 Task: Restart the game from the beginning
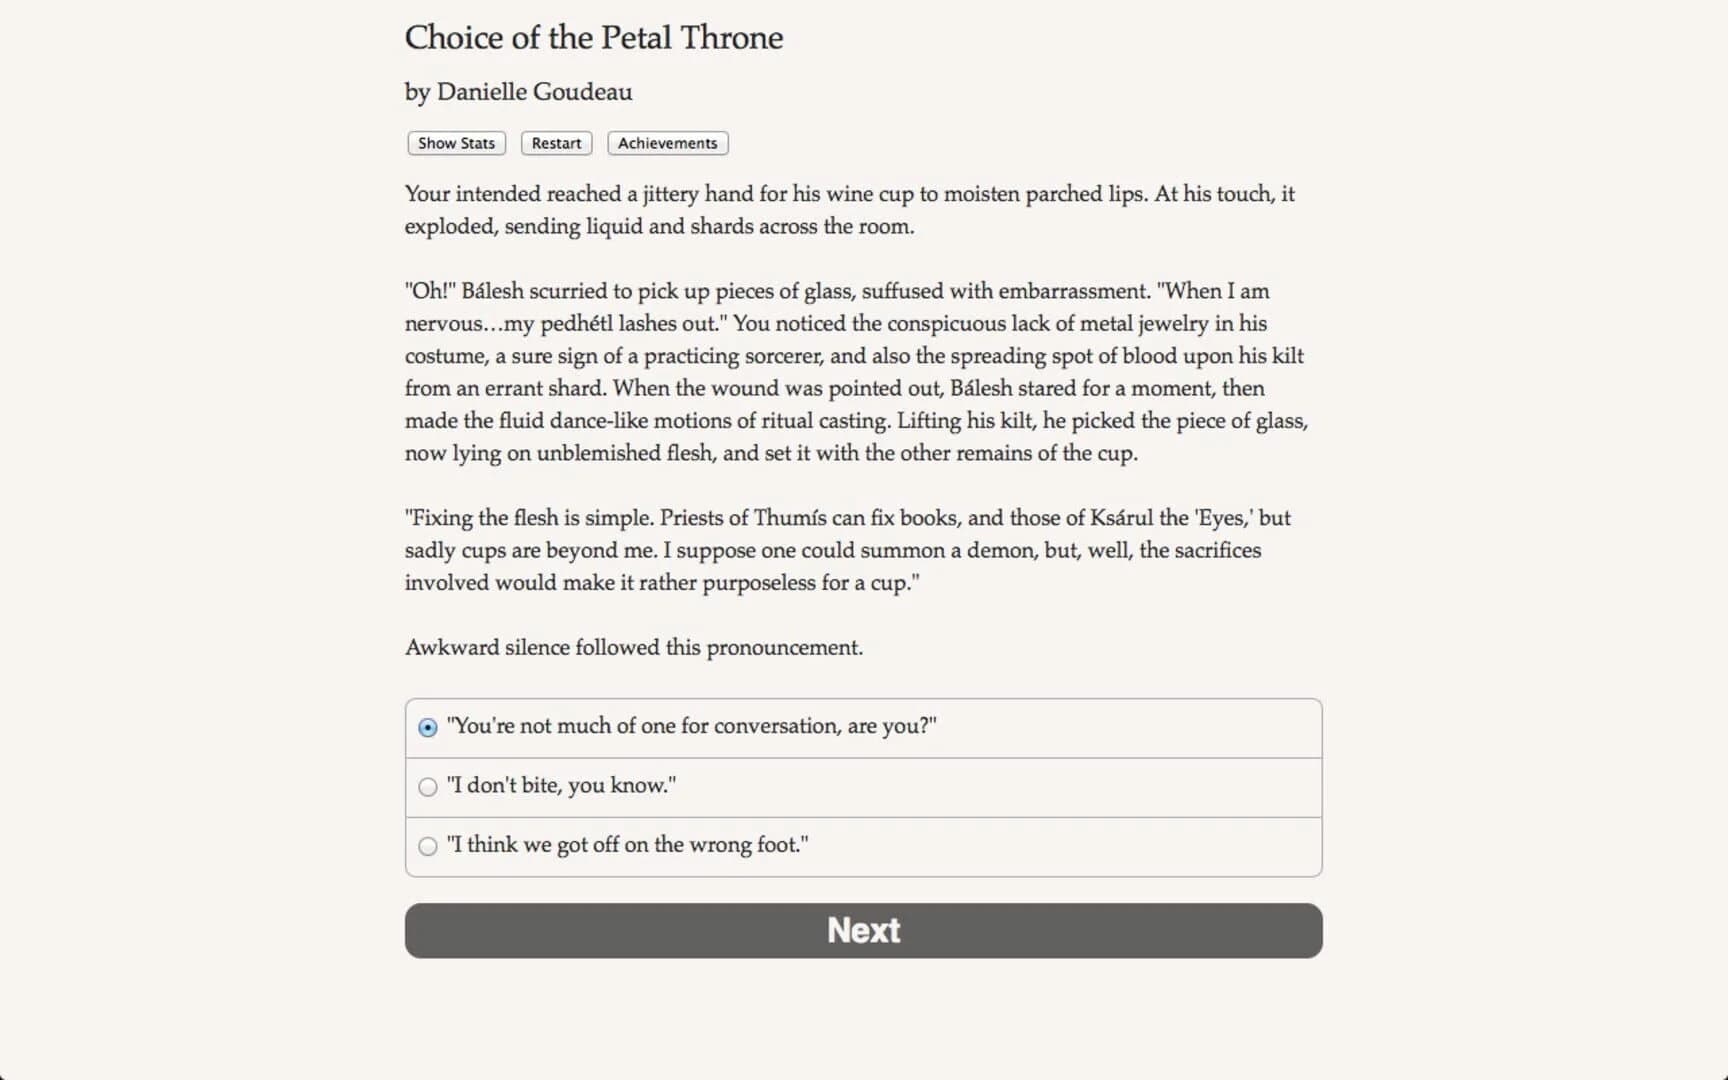click(556, 143)
